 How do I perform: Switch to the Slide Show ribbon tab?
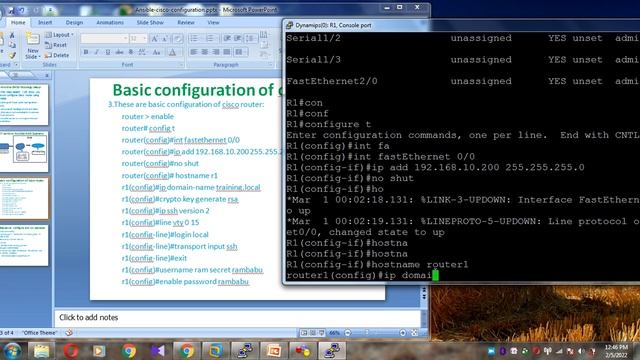pyautogui.click(x=150, y=22)
